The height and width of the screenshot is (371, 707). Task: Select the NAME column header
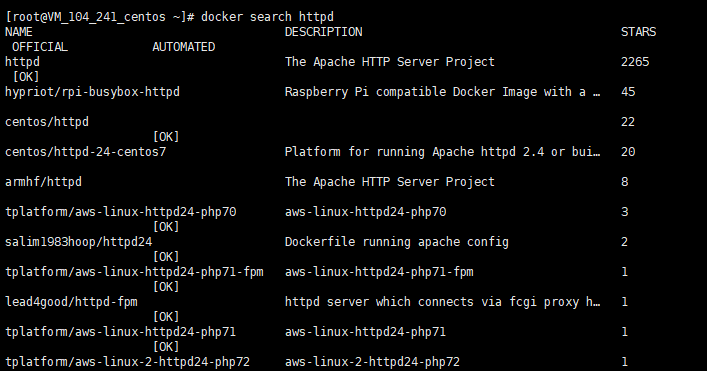click(18, 32)
